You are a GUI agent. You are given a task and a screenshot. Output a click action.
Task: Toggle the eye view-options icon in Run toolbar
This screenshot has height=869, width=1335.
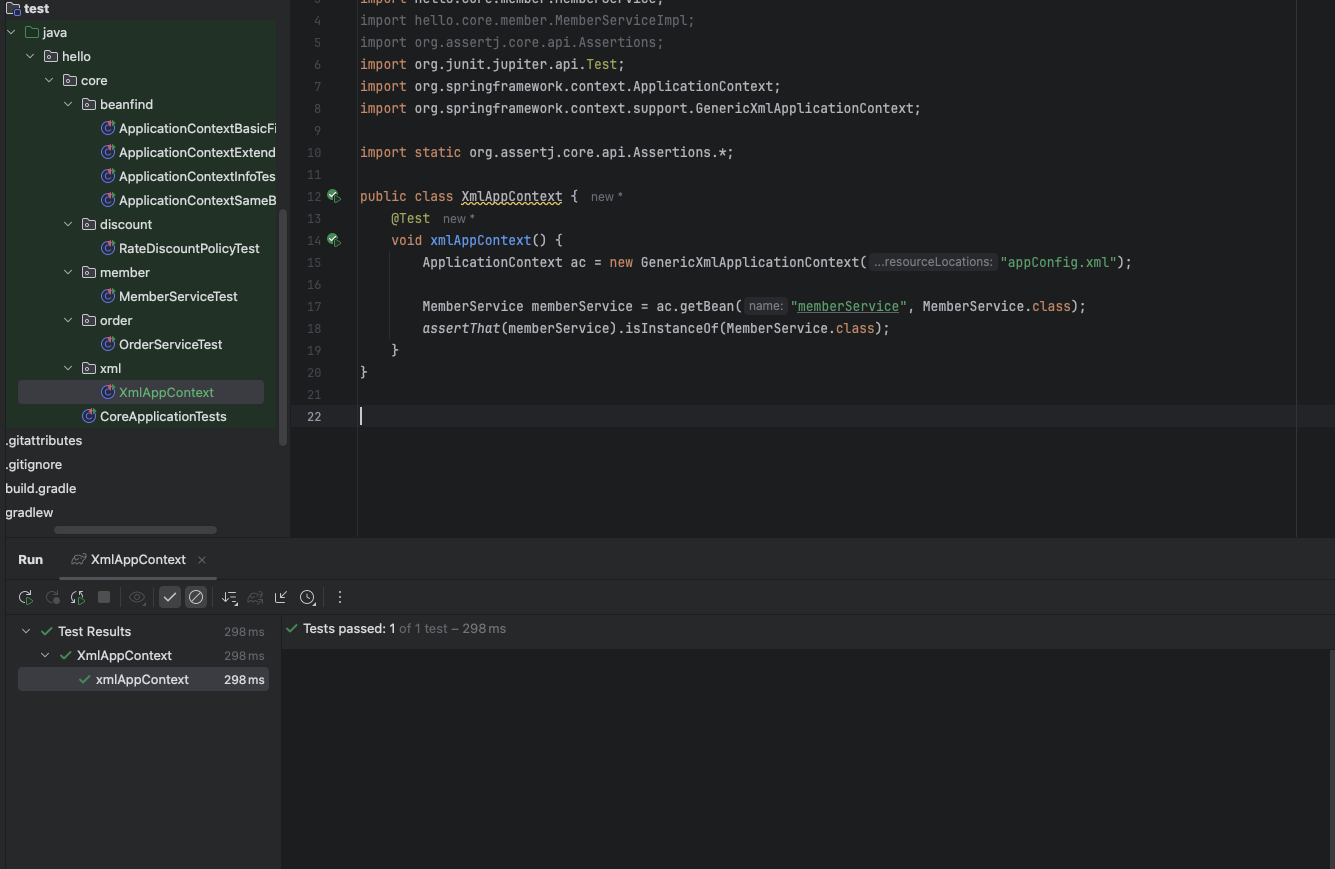tap(137, 597)
